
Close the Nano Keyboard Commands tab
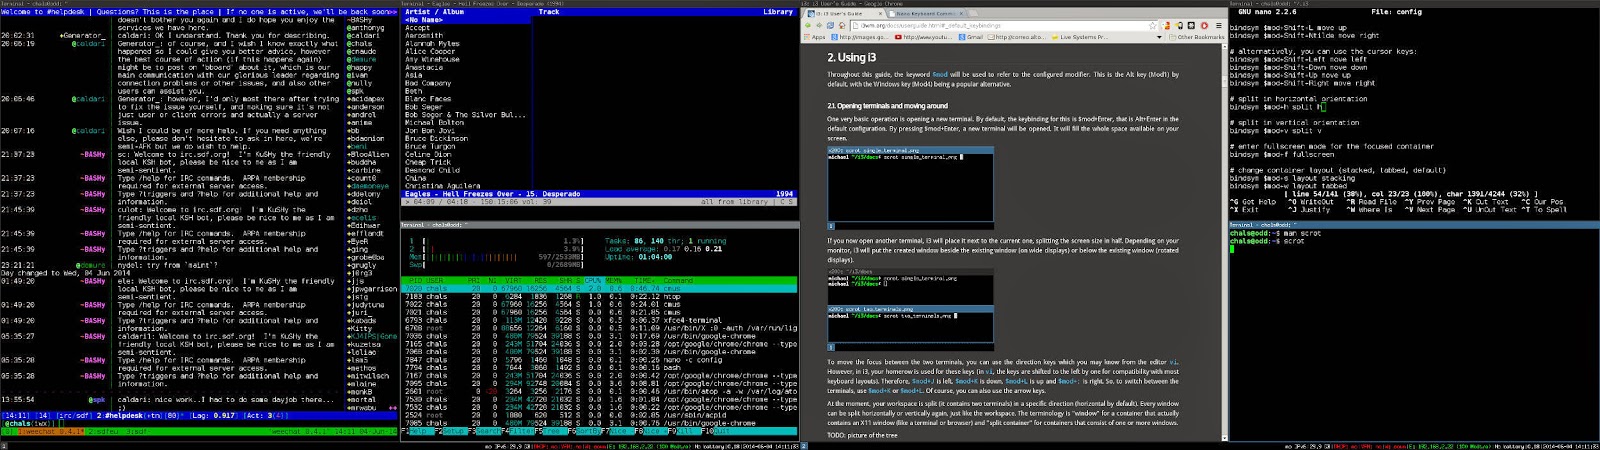point(961,13)
